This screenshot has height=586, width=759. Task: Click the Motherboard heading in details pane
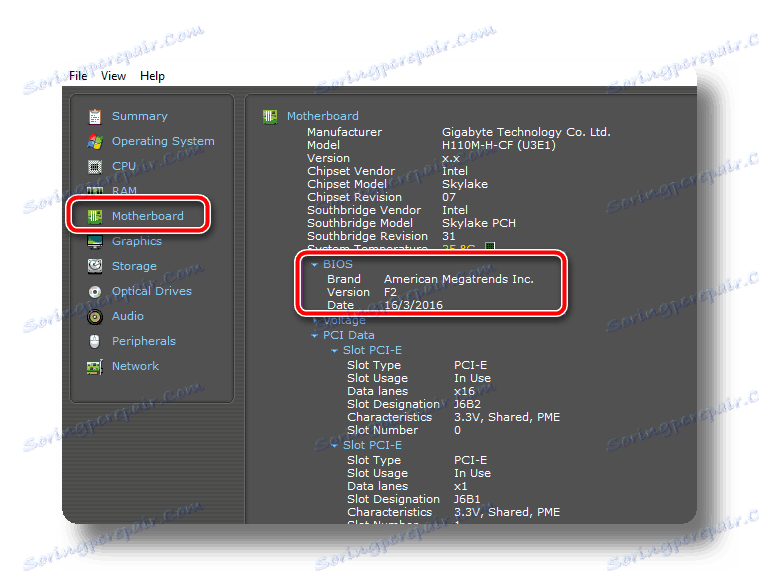coord(323,116)
